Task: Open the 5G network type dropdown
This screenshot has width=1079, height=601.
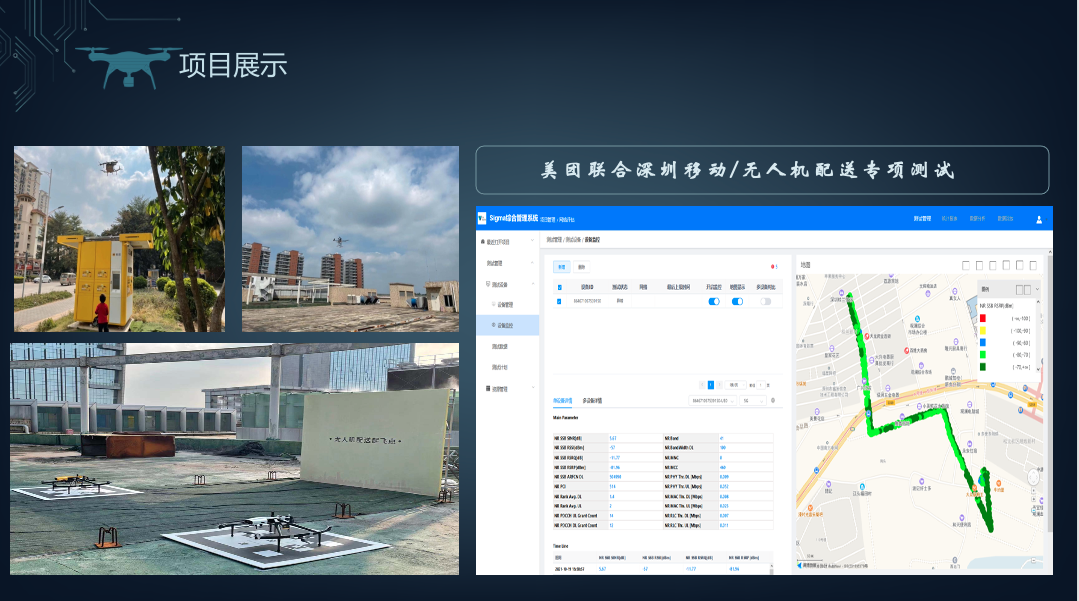Action: (753, 401)
